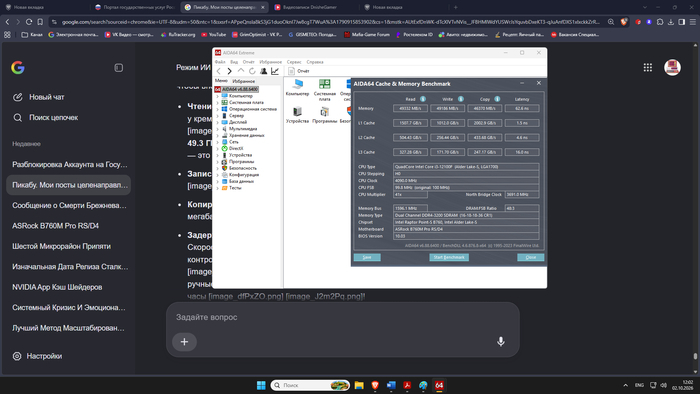Open the Программы large icon
Image resolution: width=700 pixels, height=394 pixels.
pos(325,115)
